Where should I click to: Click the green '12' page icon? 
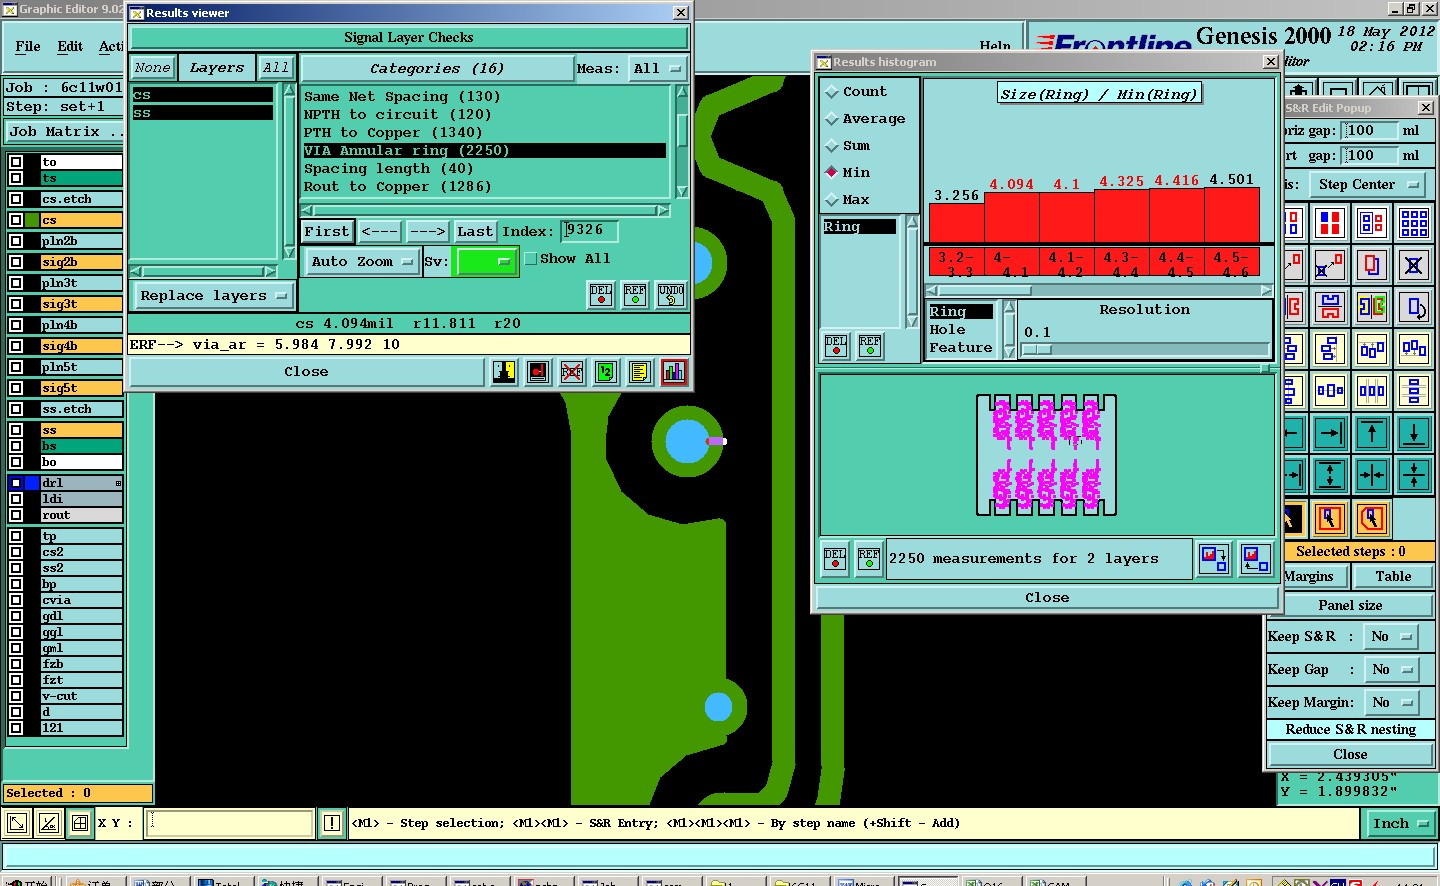(606, 372)
